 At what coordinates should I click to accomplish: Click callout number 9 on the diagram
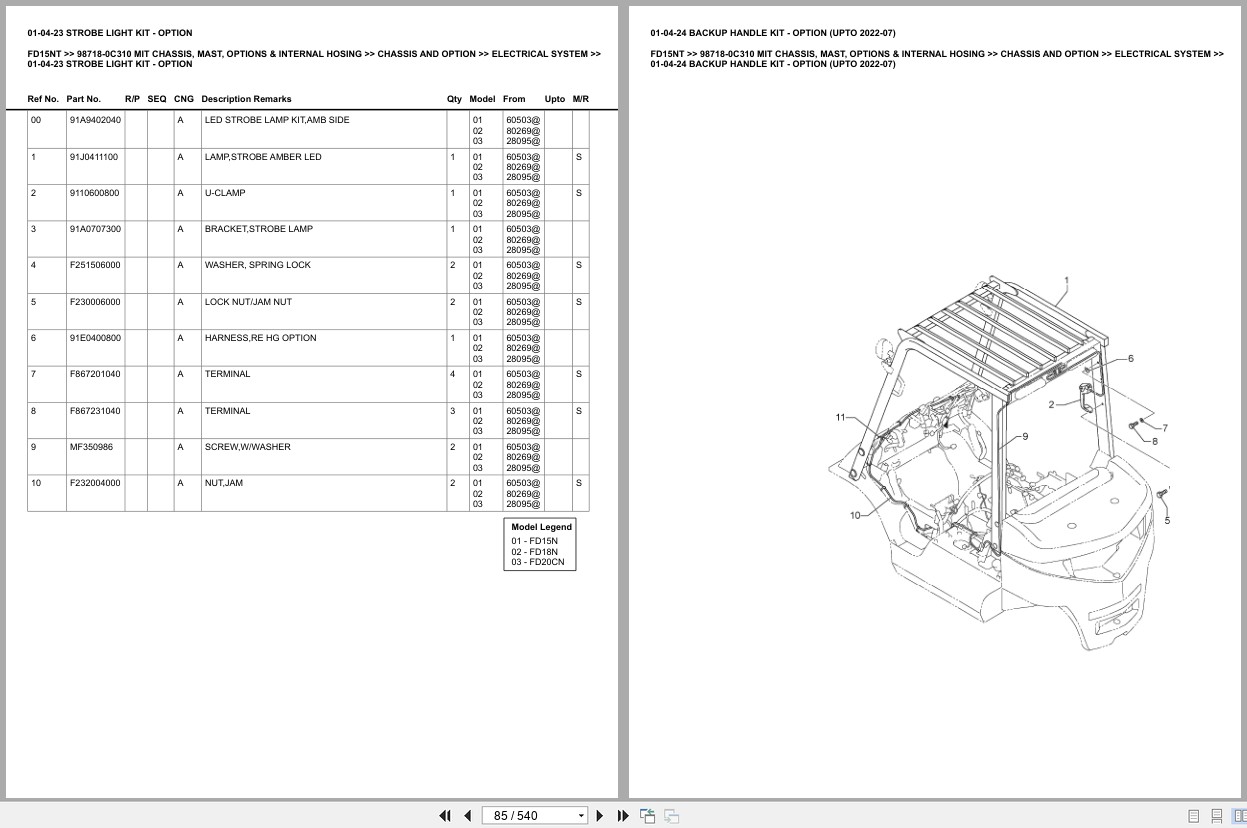pos(1024,436)
